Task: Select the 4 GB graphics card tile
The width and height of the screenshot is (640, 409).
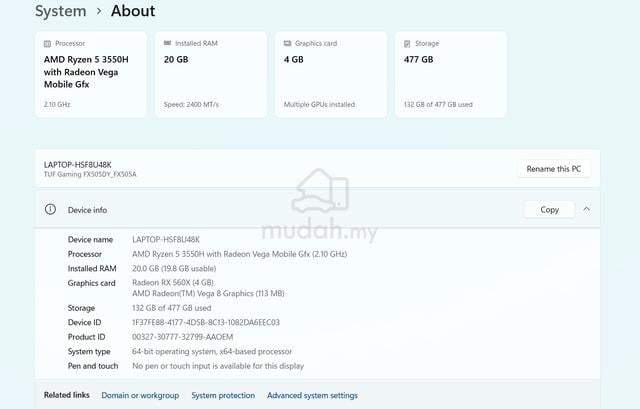Action: [331, 74]
